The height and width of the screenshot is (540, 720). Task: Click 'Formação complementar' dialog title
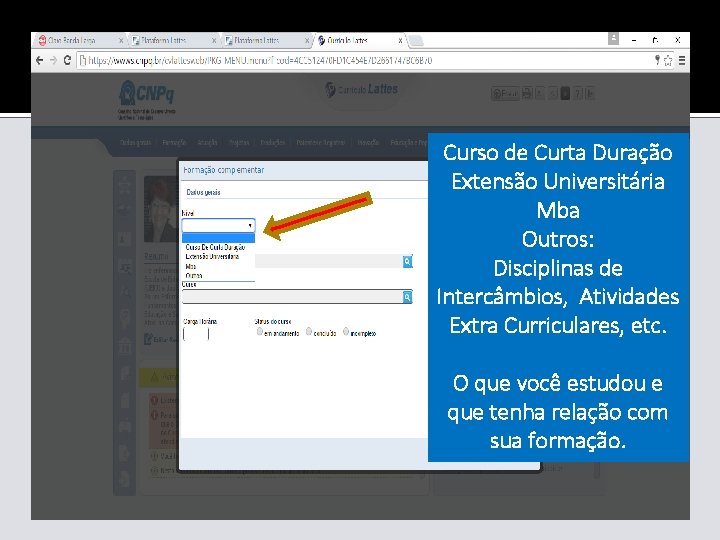tap(224, 170)
